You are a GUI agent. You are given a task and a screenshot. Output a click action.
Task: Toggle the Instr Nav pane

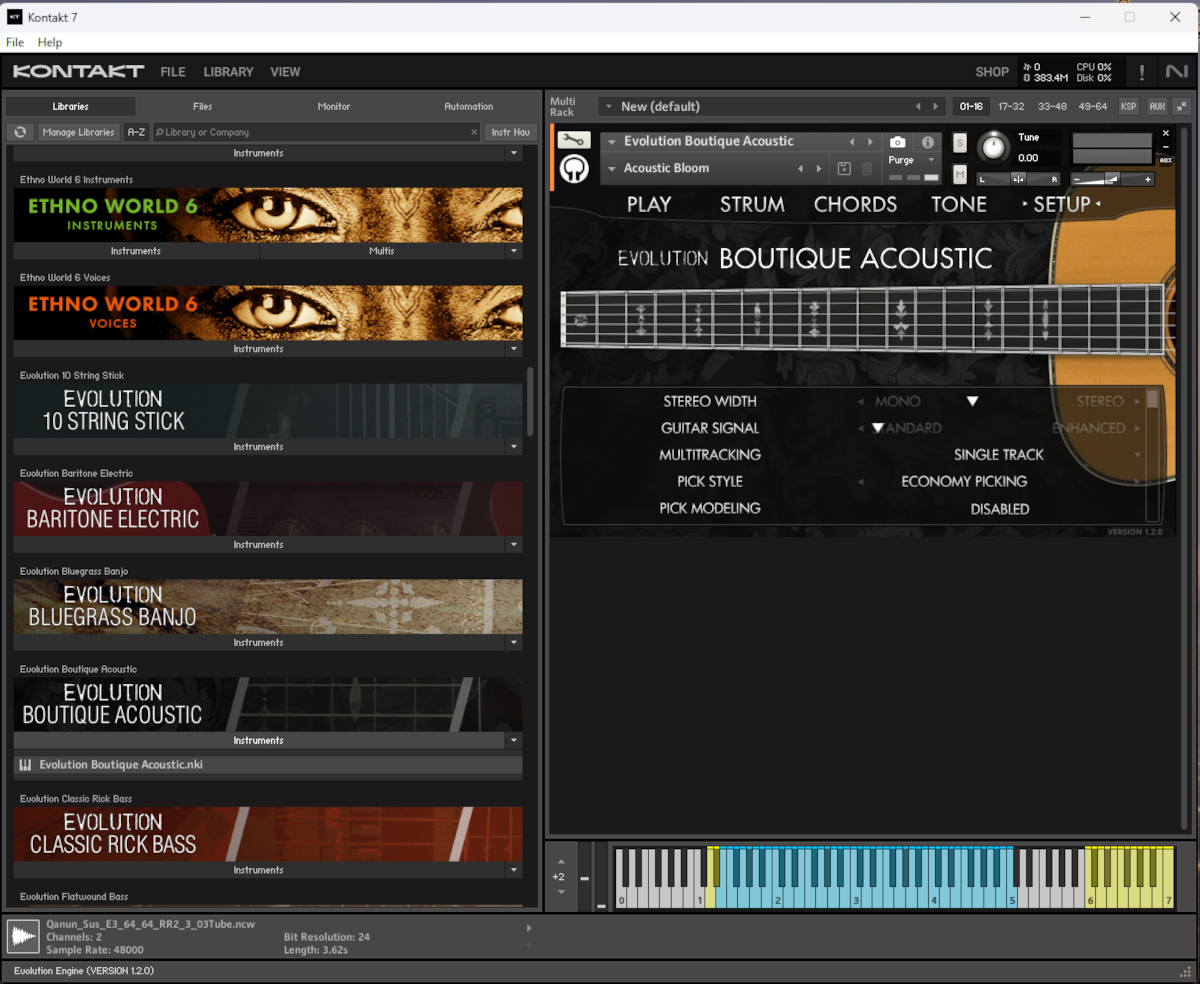pyautogui.click(x=510, y=132)
